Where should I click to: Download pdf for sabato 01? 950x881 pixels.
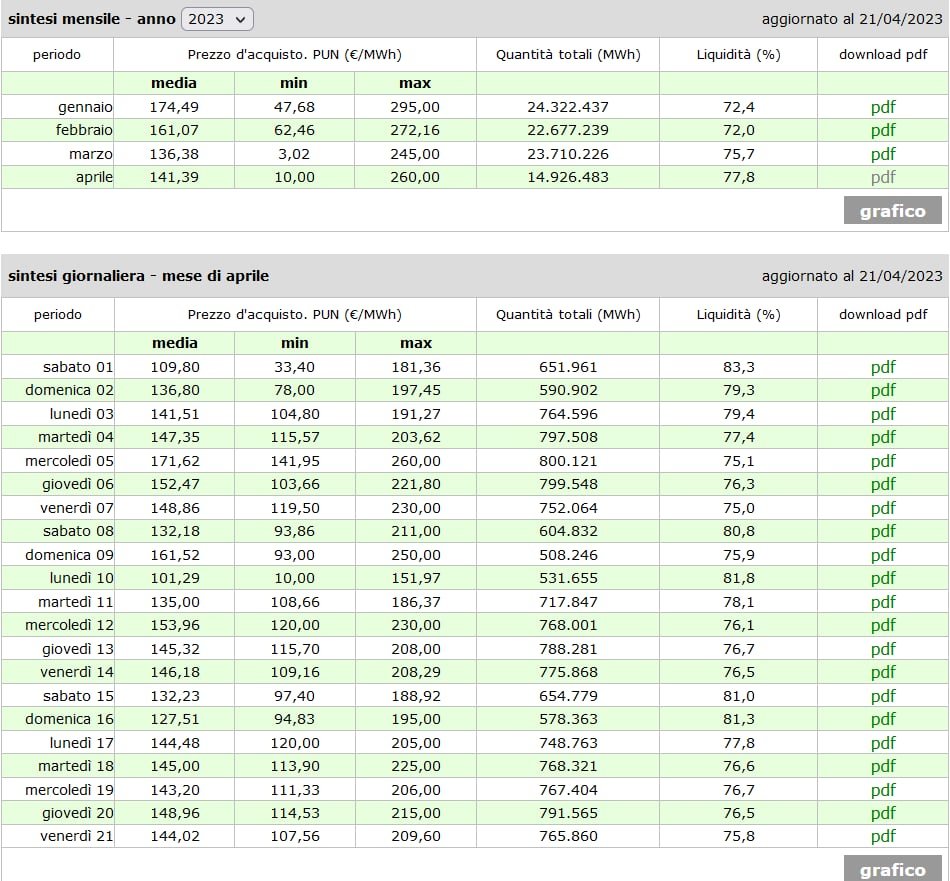[883, 367]
